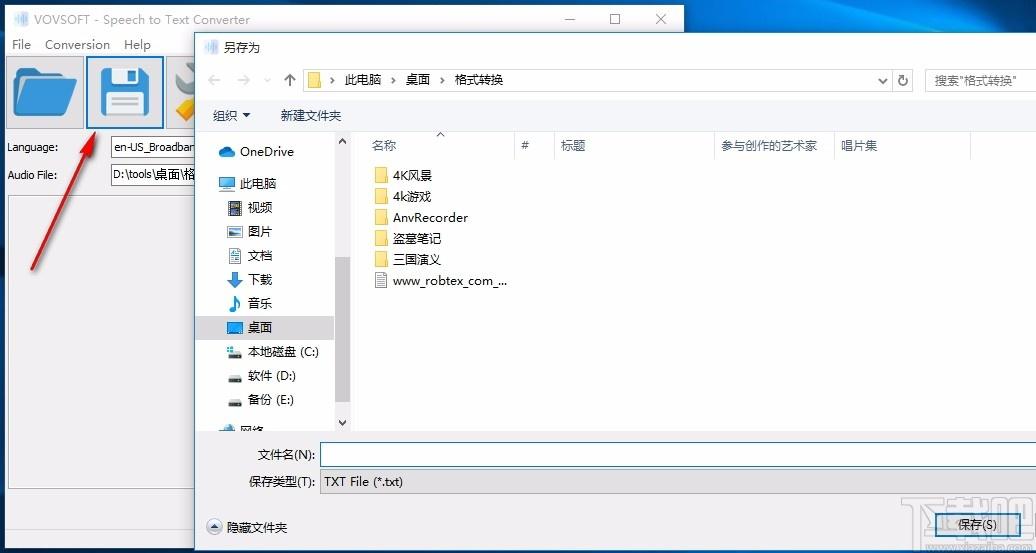Click the search 格式转换 box
Viewport: 1036px width, 553px height.
coord(980,81)
